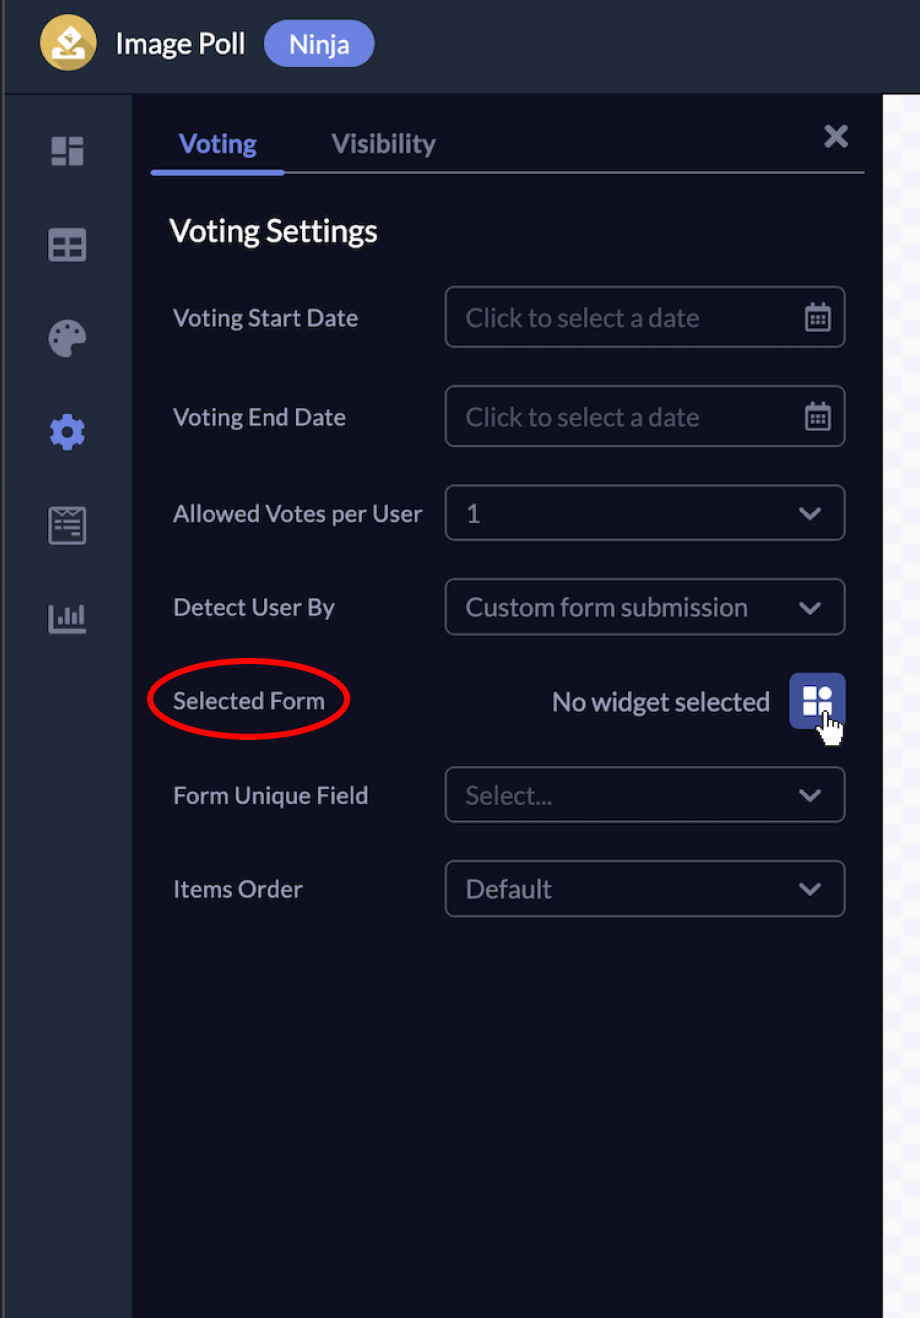Click the Voting Start Date input field
Screen dimensions: 920x1318
point(600,317)
